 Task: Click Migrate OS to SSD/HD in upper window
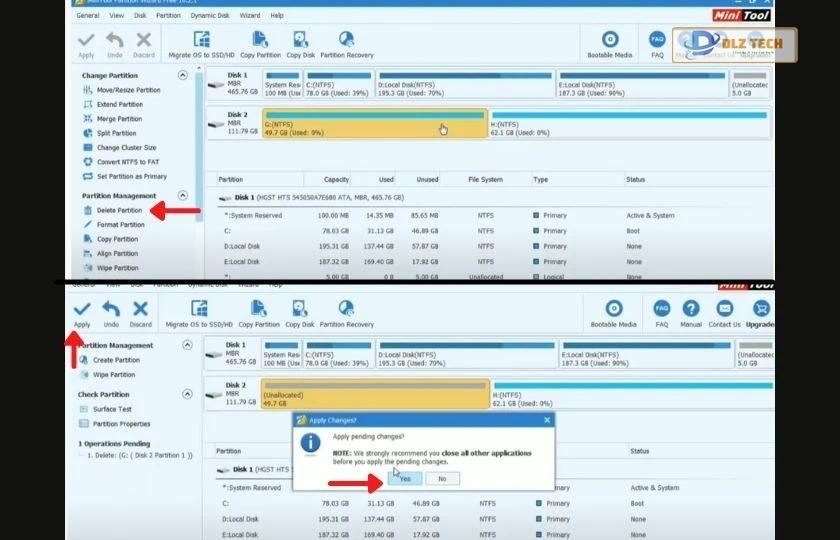[x=201, y=45]
